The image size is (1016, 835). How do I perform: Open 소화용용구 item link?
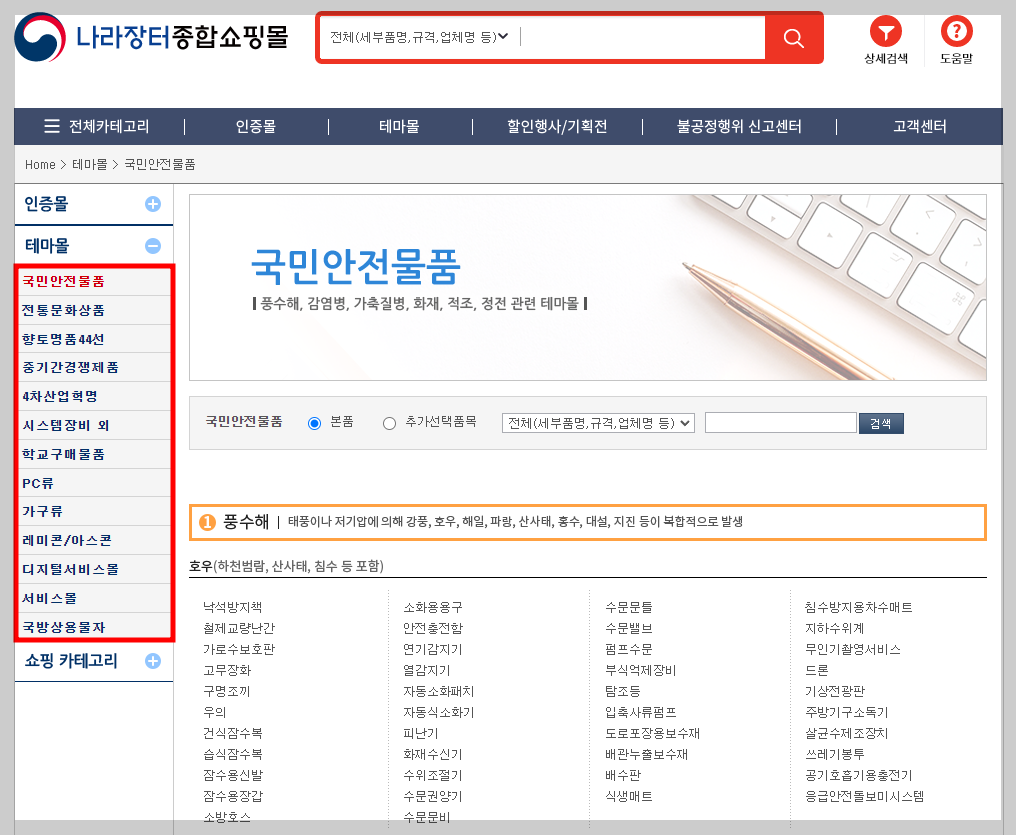[433, 607]
